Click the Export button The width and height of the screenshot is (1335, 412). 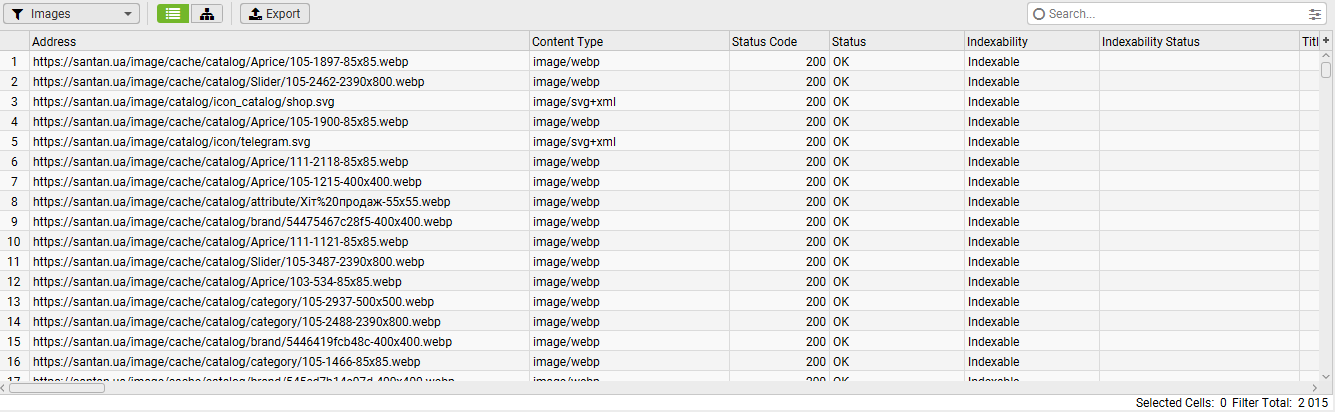275,14
